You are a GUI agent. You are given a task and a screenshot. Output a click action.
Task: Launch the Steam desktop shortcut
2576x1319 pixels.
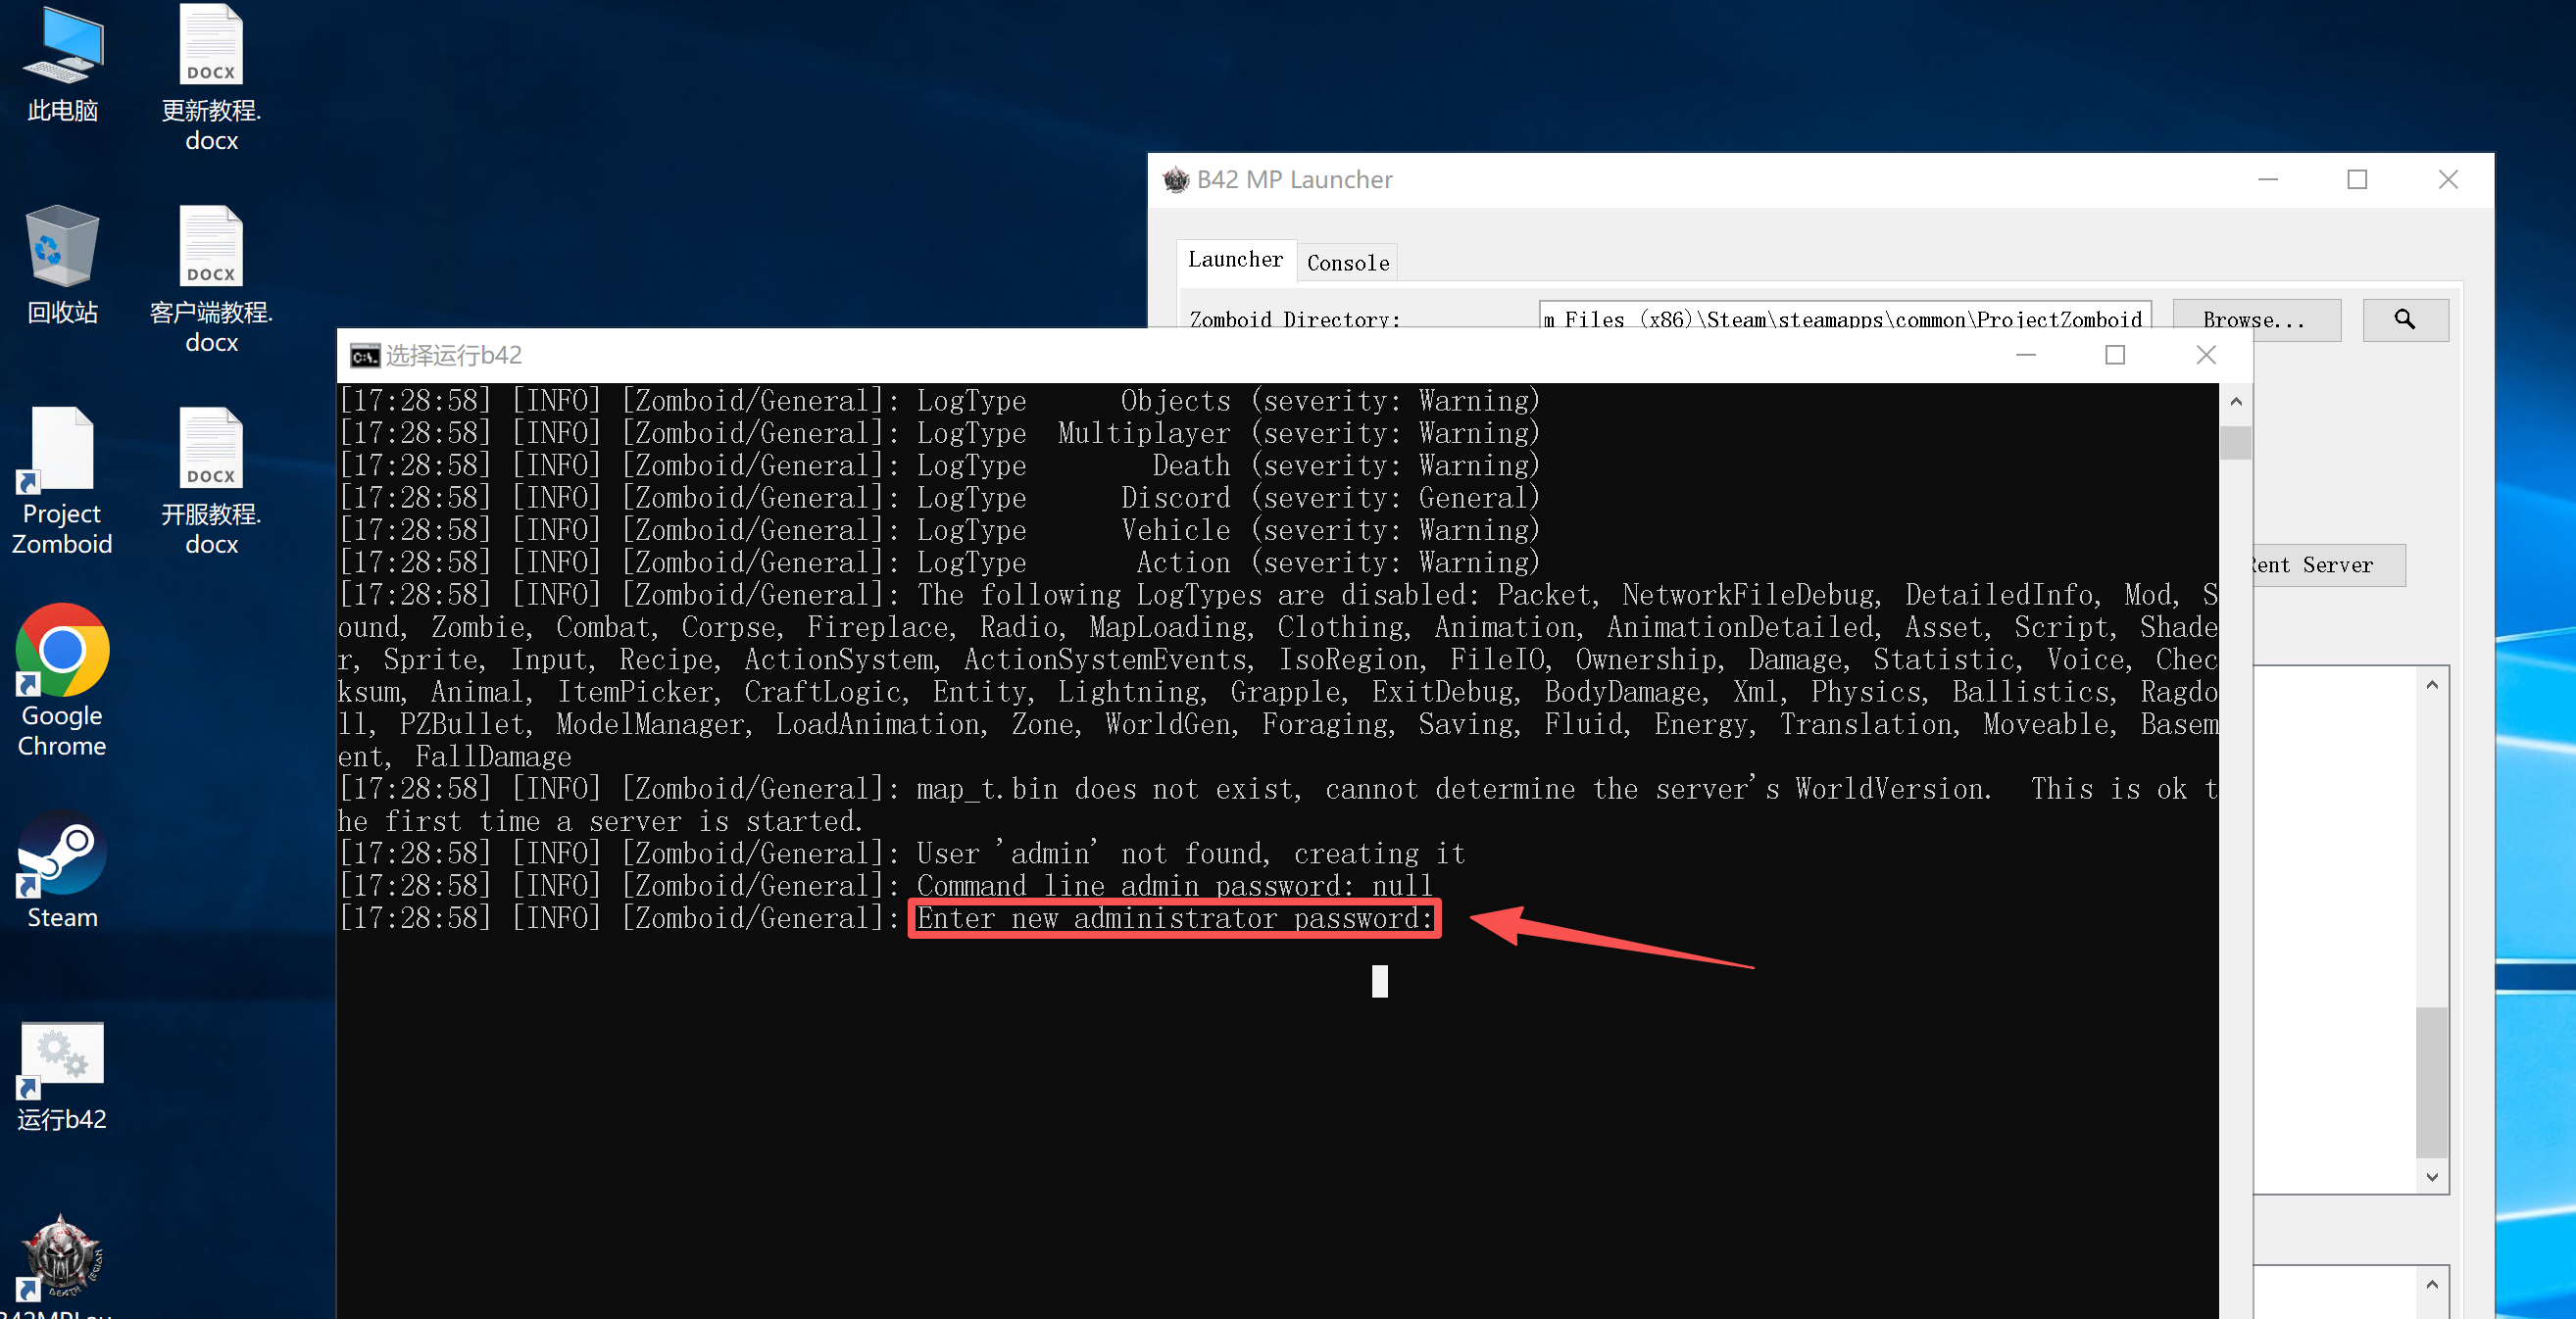click(62, 853)
